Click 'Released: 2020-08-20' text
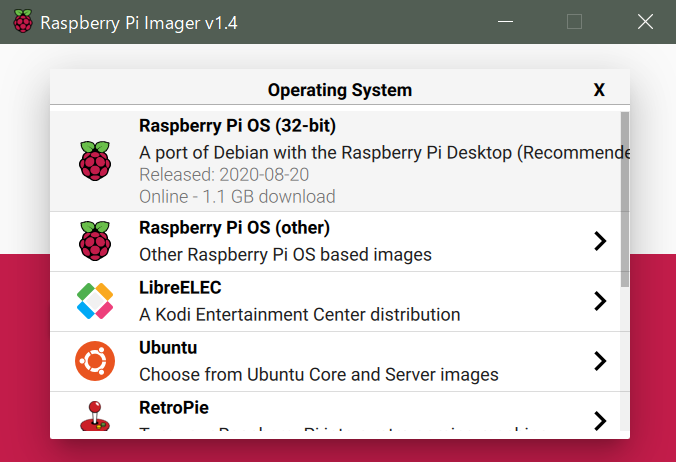 coord(224,175)
